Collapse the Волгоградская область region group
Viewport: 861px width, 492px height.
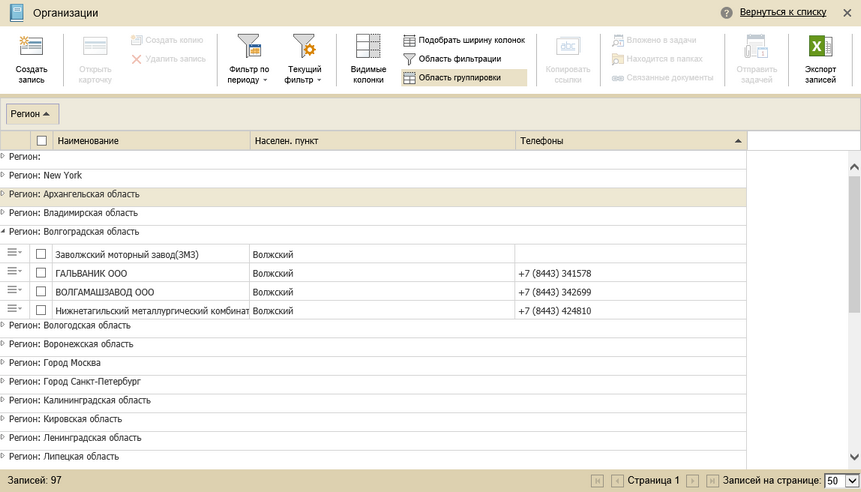click(x=3, y=232)
